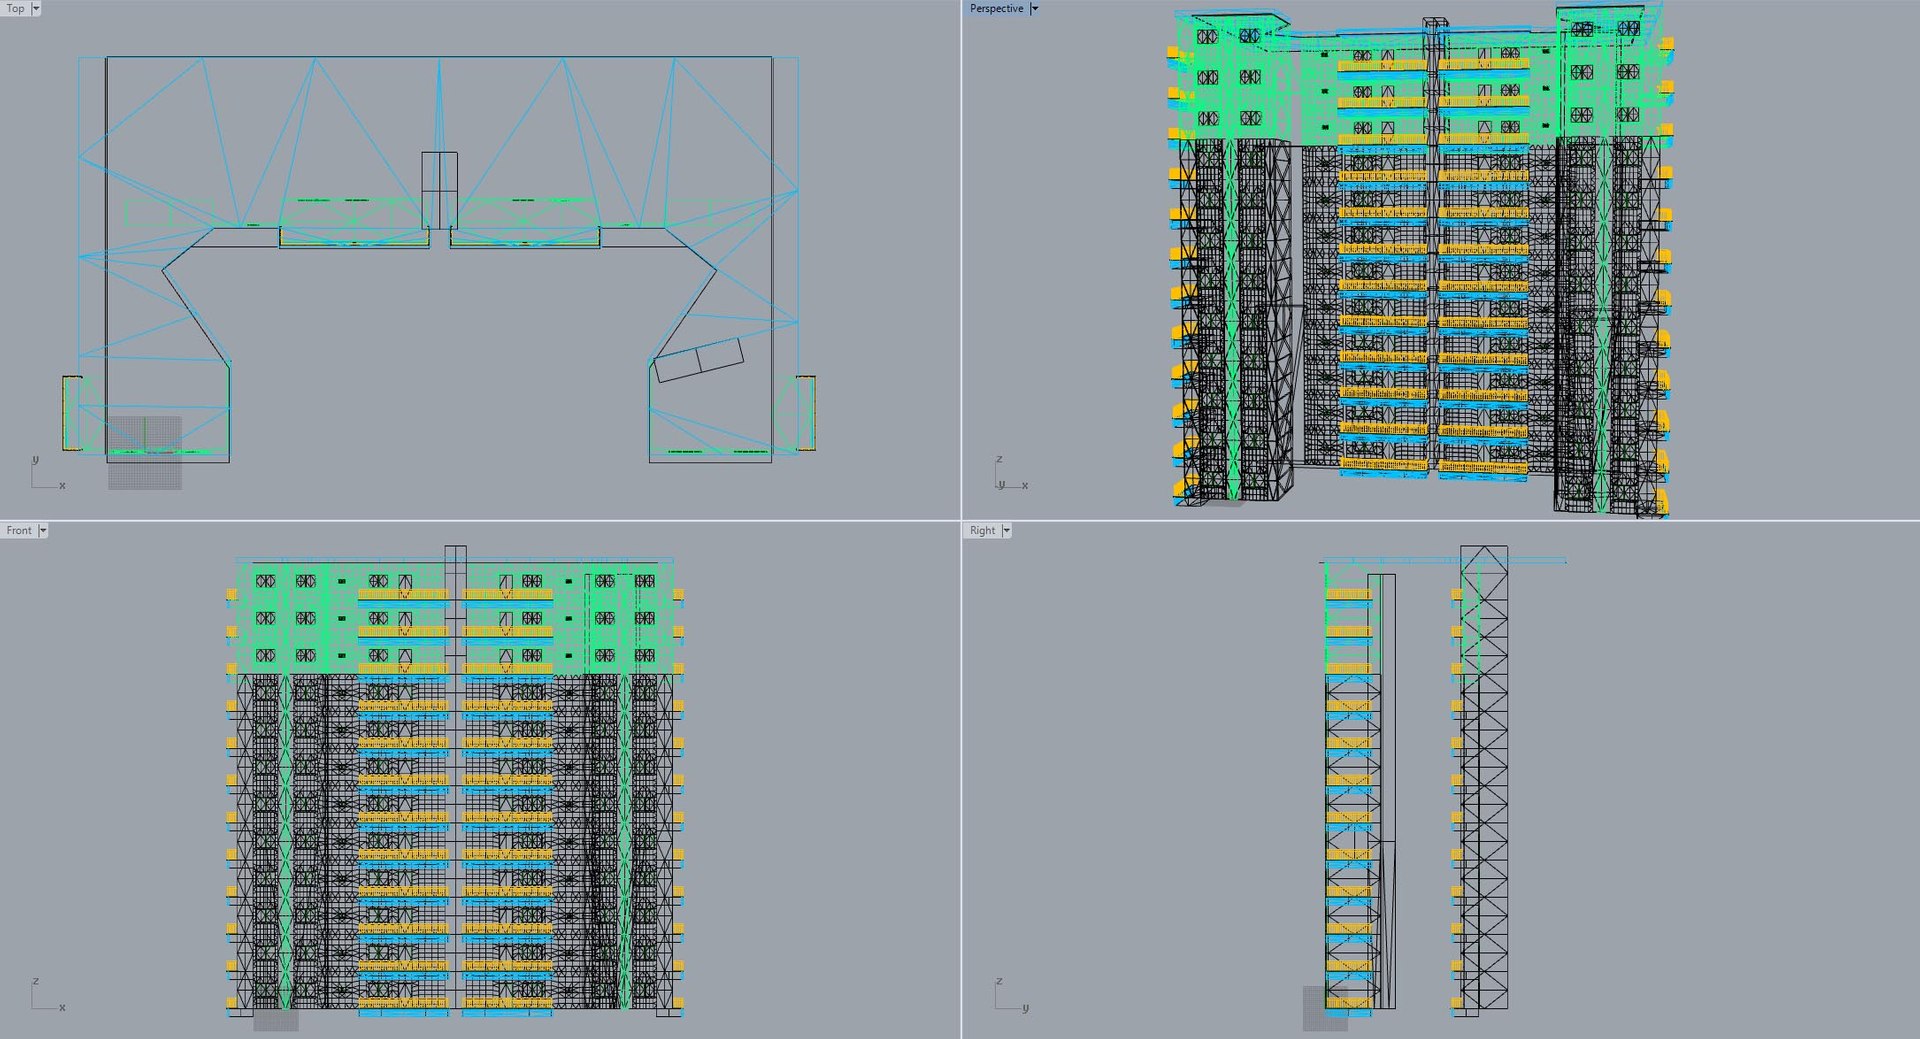Activate the Front viewport title label
This screenshot has height=1039, width=1920.
point(19,530)
